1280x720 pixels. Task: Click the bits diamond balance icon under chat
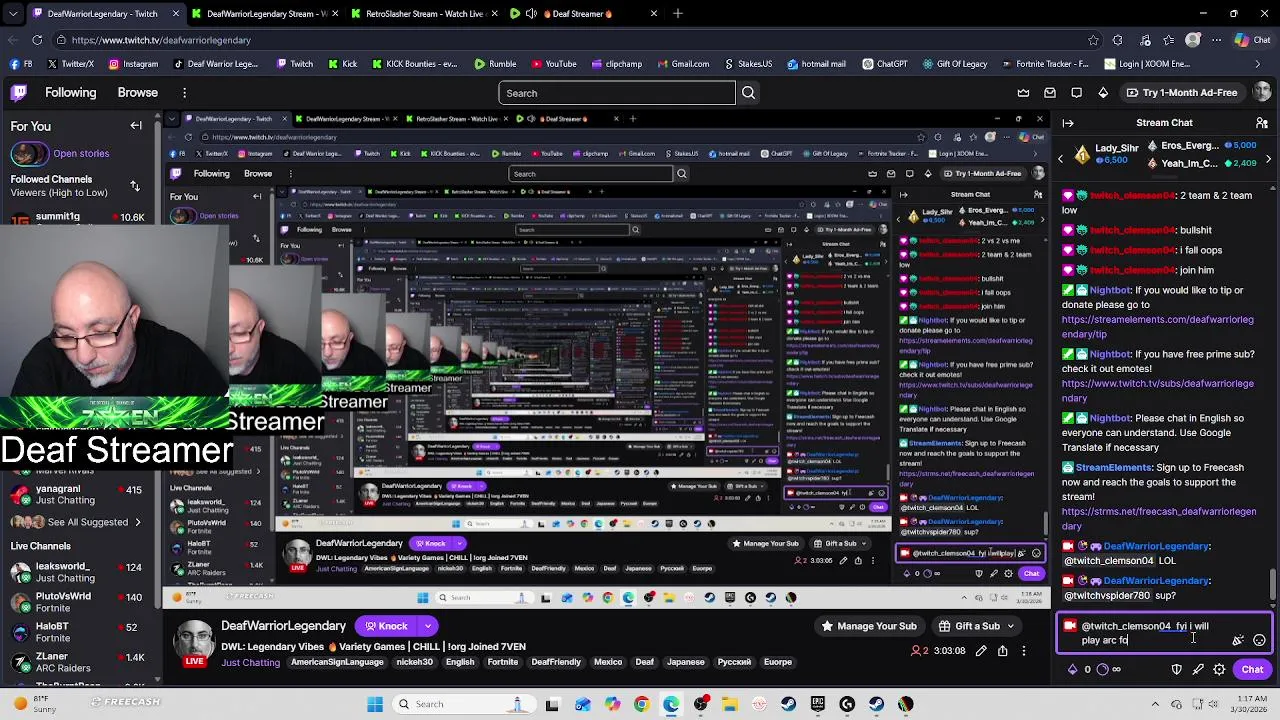(1073, 669)
